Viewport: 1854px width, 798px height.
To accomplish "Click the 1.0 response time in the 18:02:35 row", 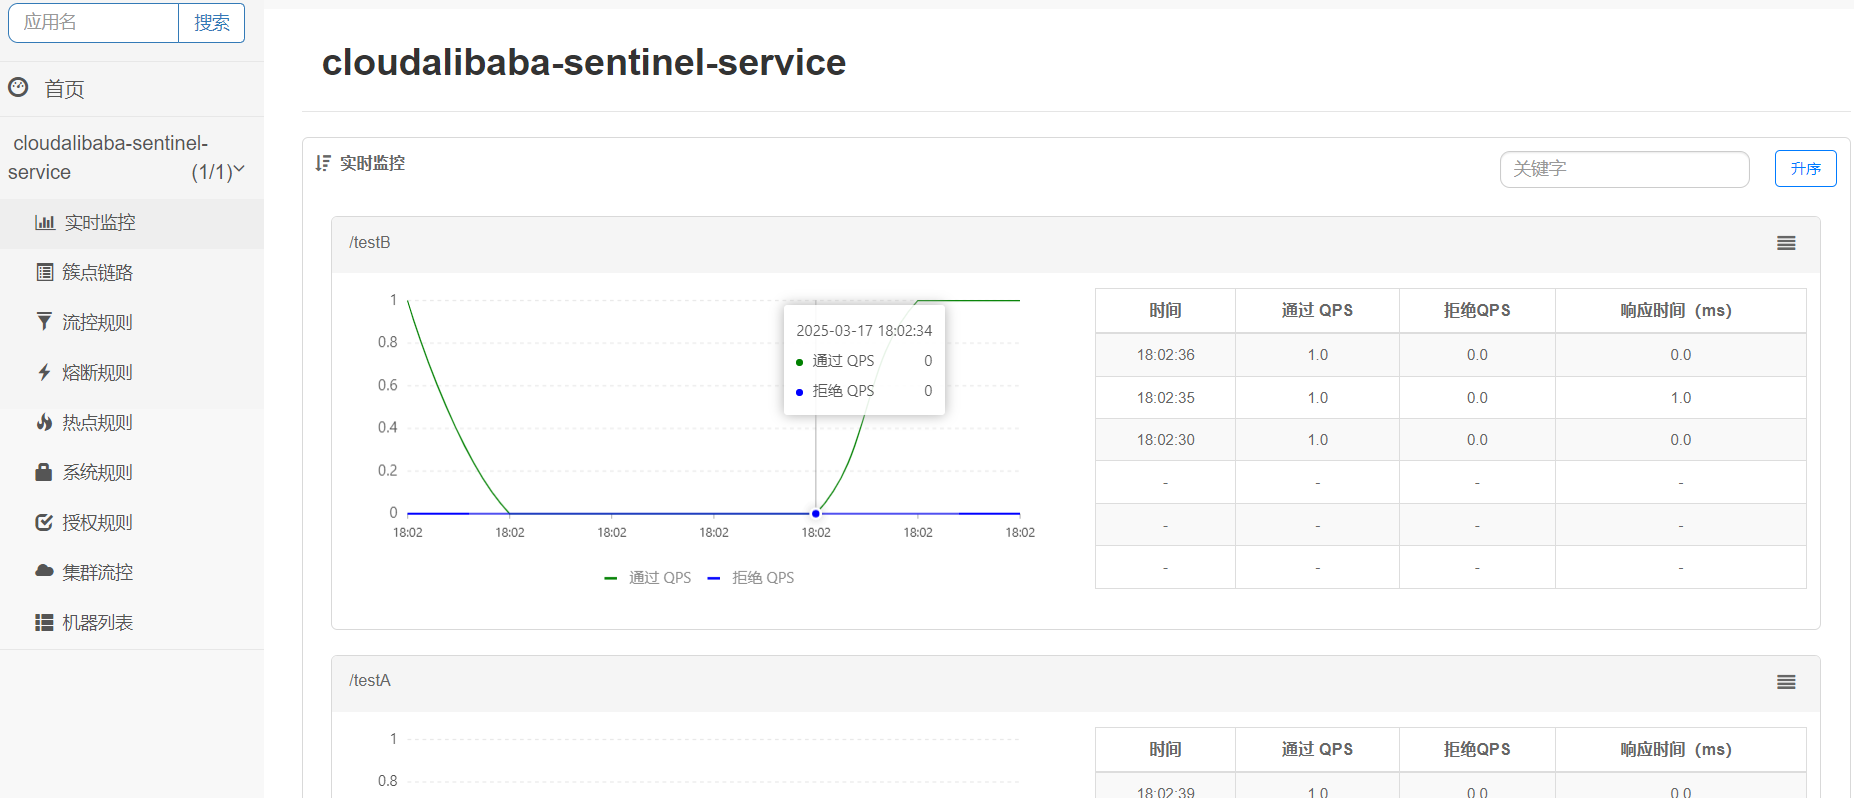I will [x=1680, y=398].
